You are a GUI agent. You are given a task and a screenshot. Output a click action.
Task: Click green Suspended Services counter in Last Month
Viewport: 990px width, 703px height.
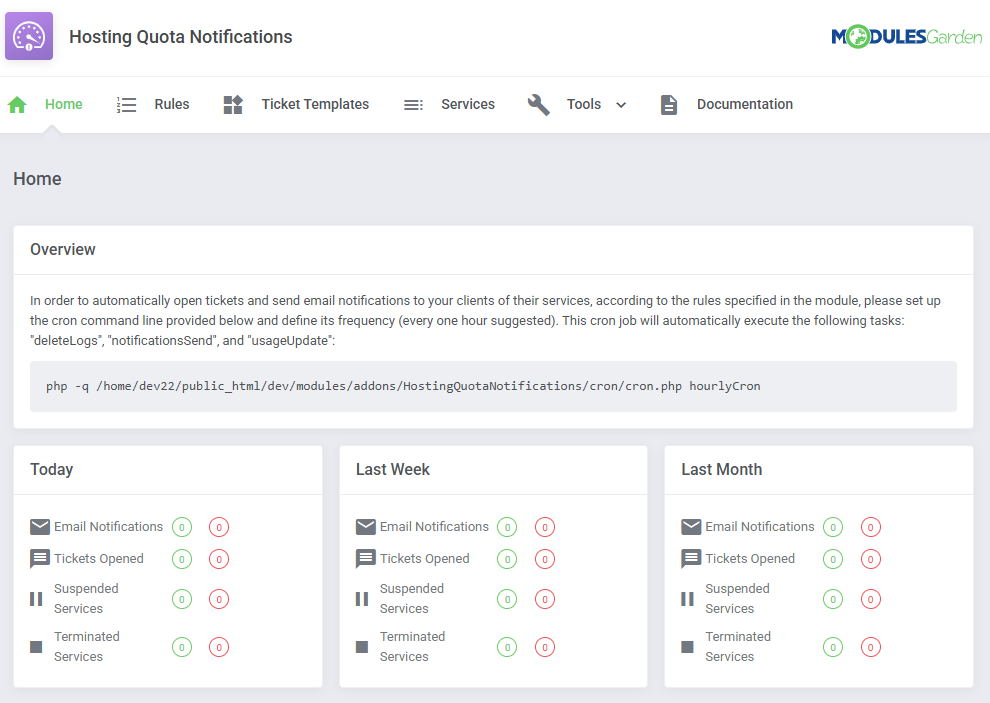(833, 599)
